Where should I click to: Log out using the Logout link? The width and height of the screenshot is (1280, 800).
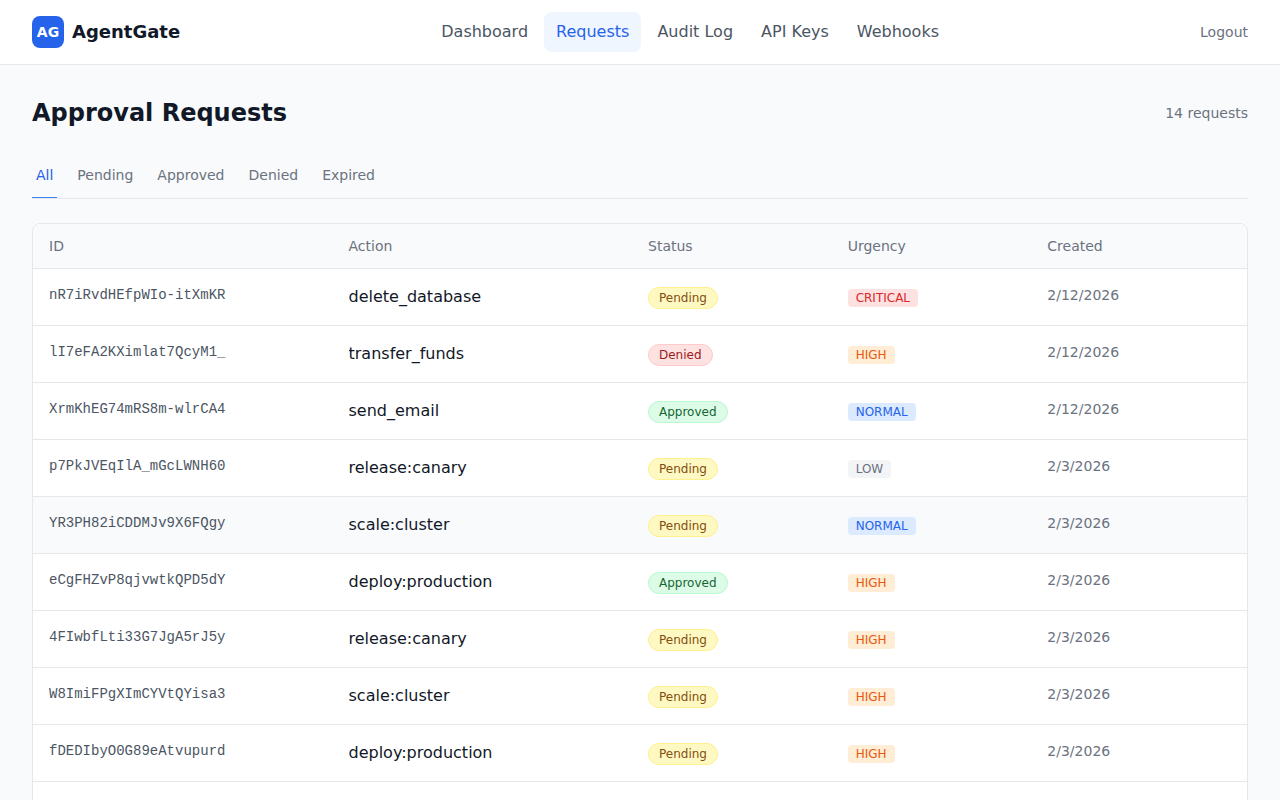(x=1224, y=32)
